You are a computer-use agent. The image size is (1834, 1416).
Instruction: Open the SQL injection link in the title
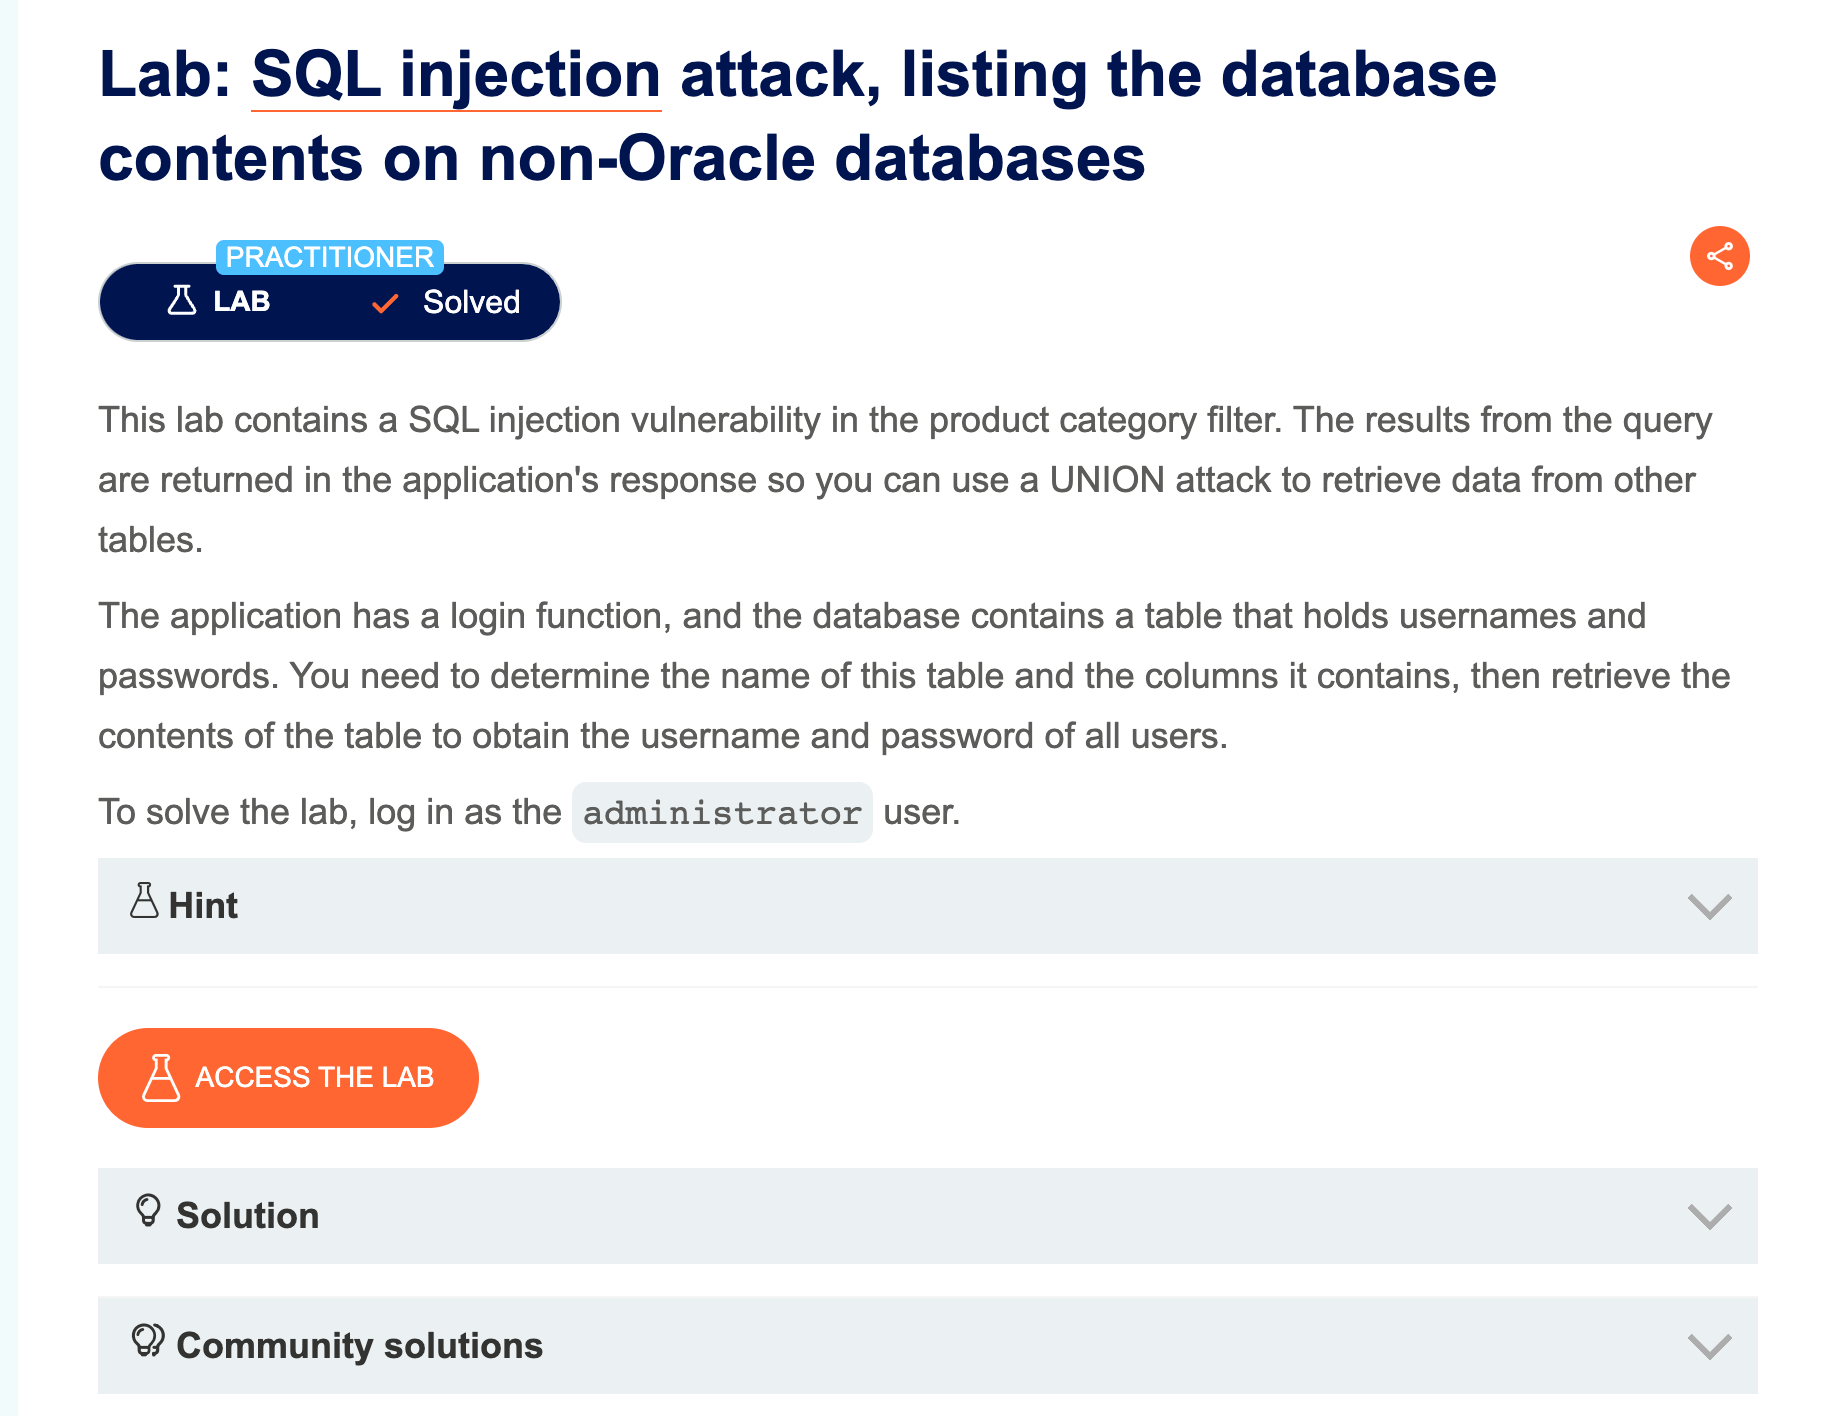click(x=456, y=76)
